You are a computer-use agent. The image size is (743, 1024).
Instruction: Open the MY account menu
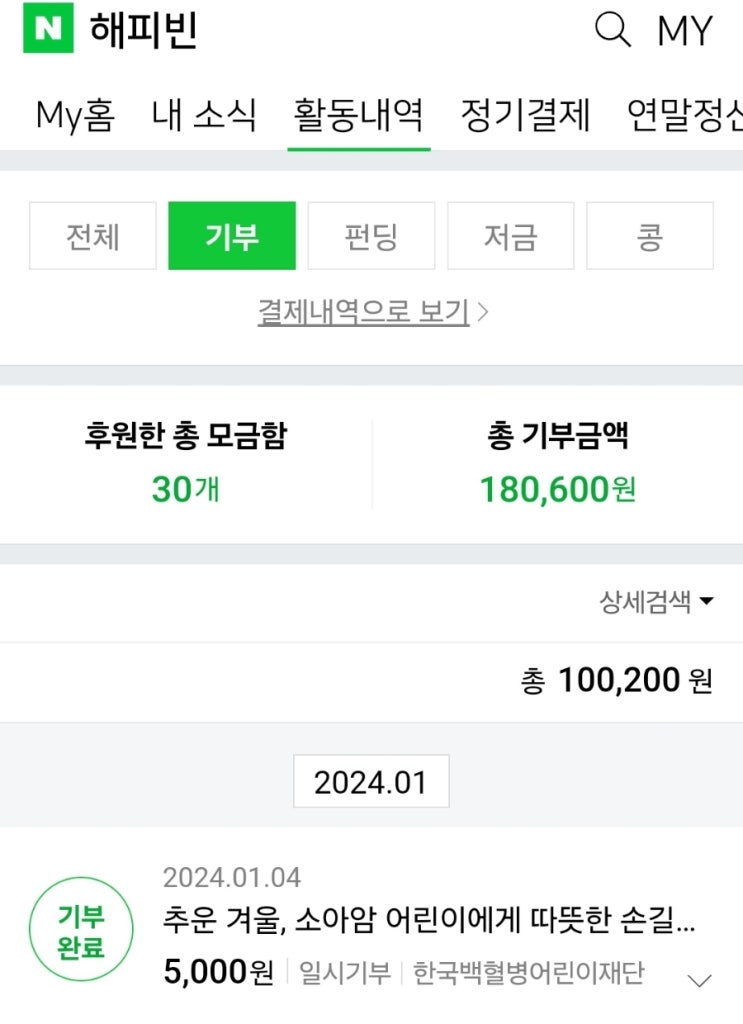coord(685,31)
